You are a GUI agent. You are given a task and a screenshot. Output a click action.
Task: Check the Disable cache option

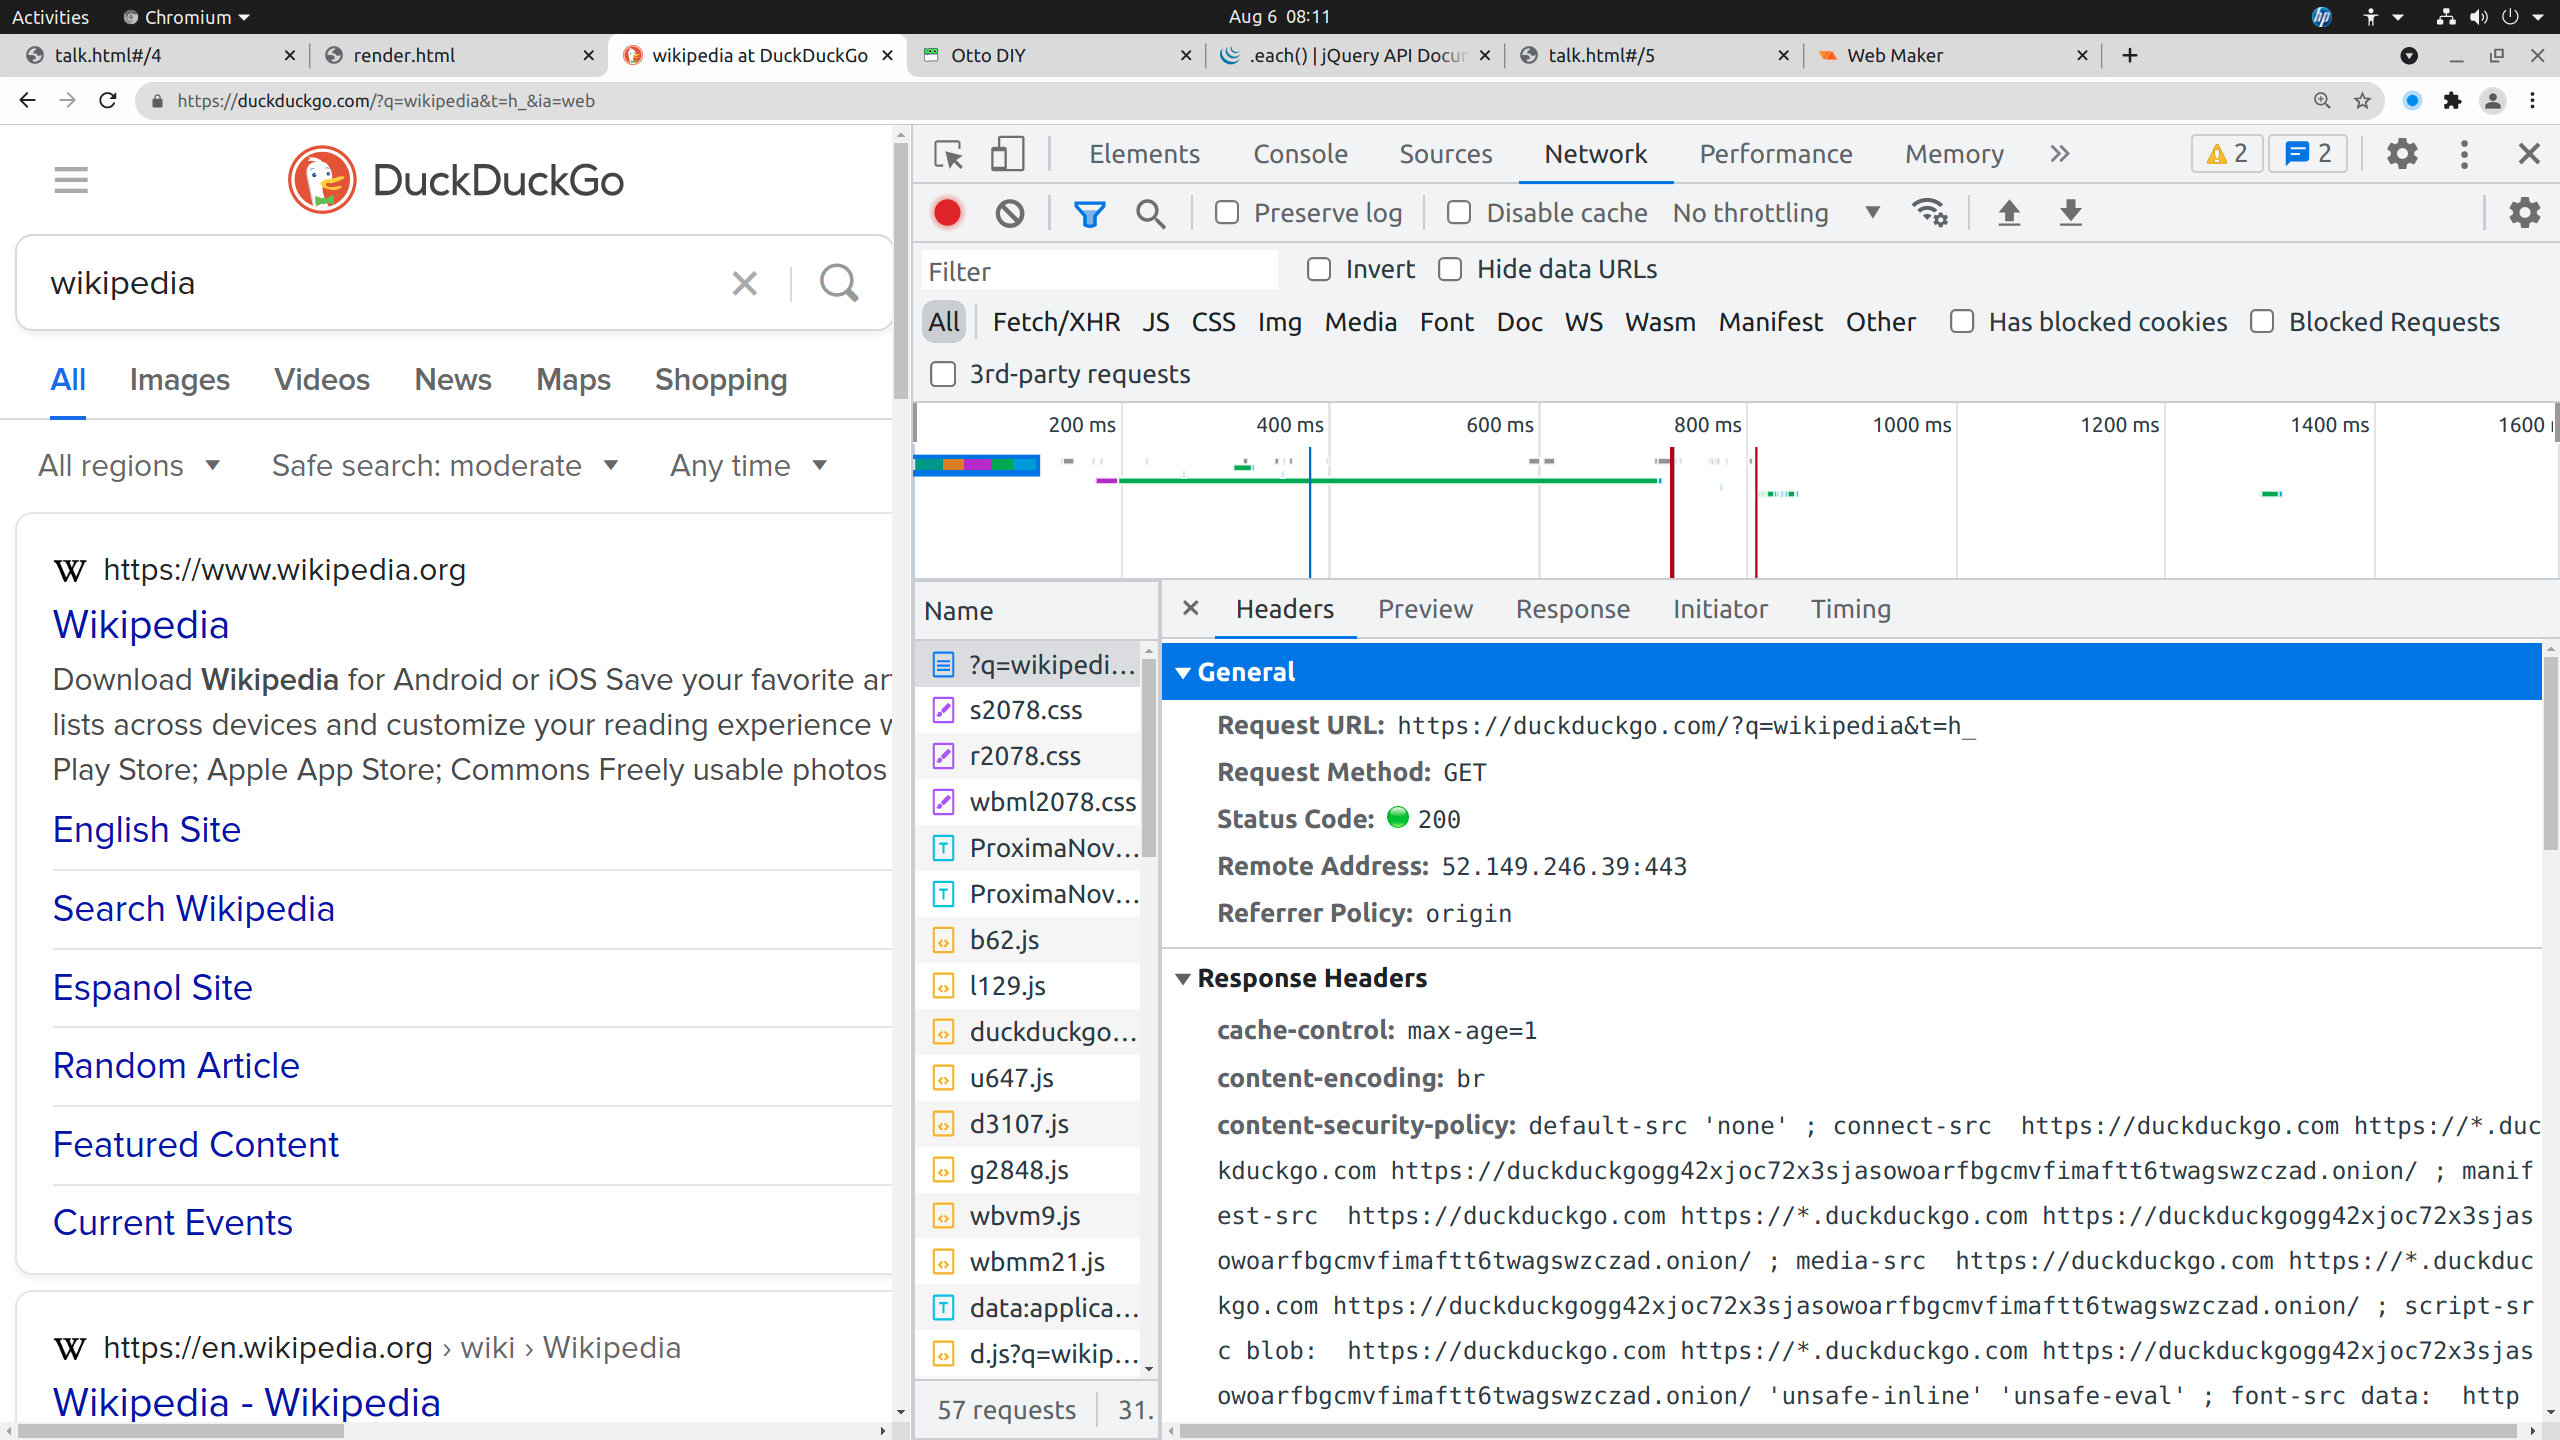pos(1459,213)
